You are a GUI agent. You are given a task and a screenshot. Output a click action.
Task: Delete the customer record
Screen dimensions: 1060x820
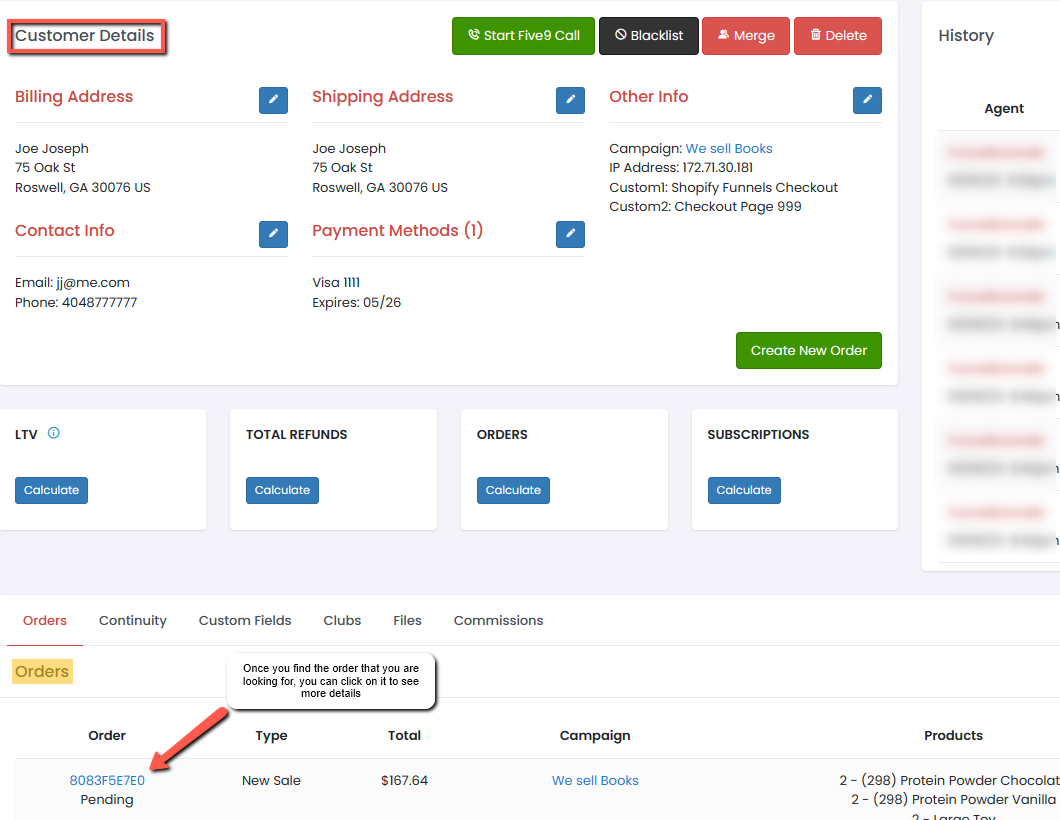[837, 36]
